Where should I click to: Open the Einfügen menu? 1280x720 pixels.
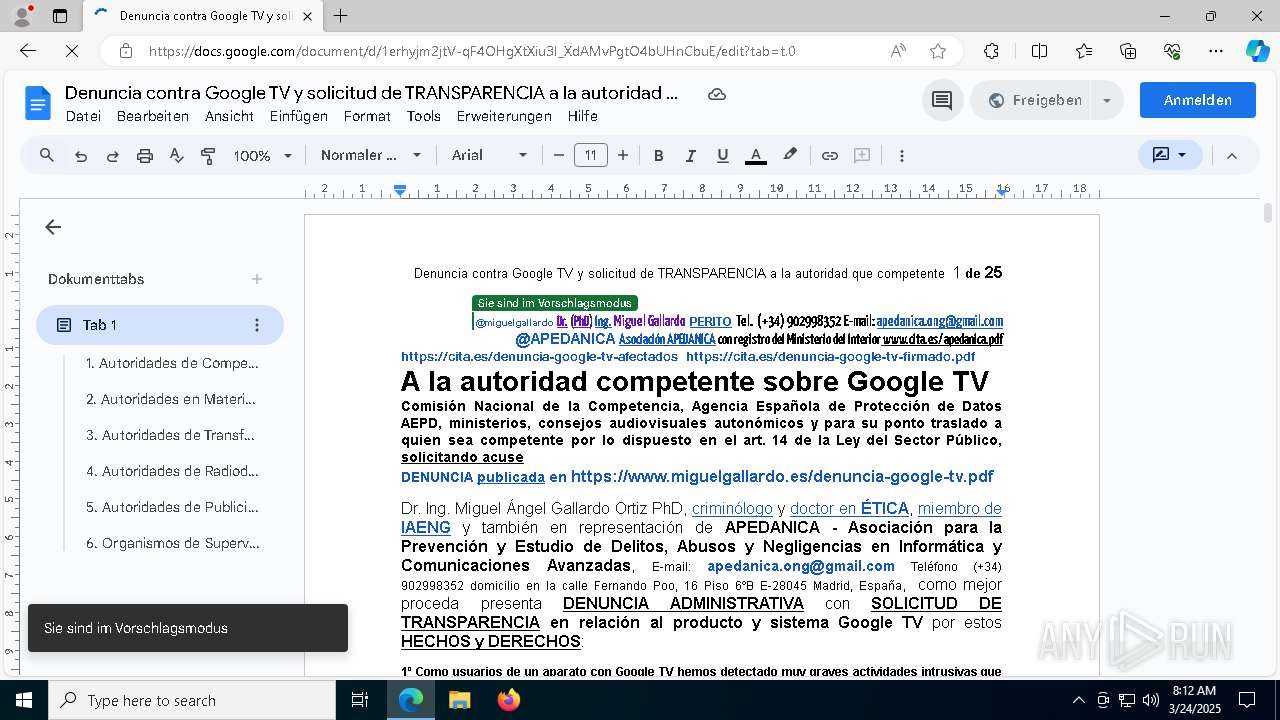coord(299,116)
